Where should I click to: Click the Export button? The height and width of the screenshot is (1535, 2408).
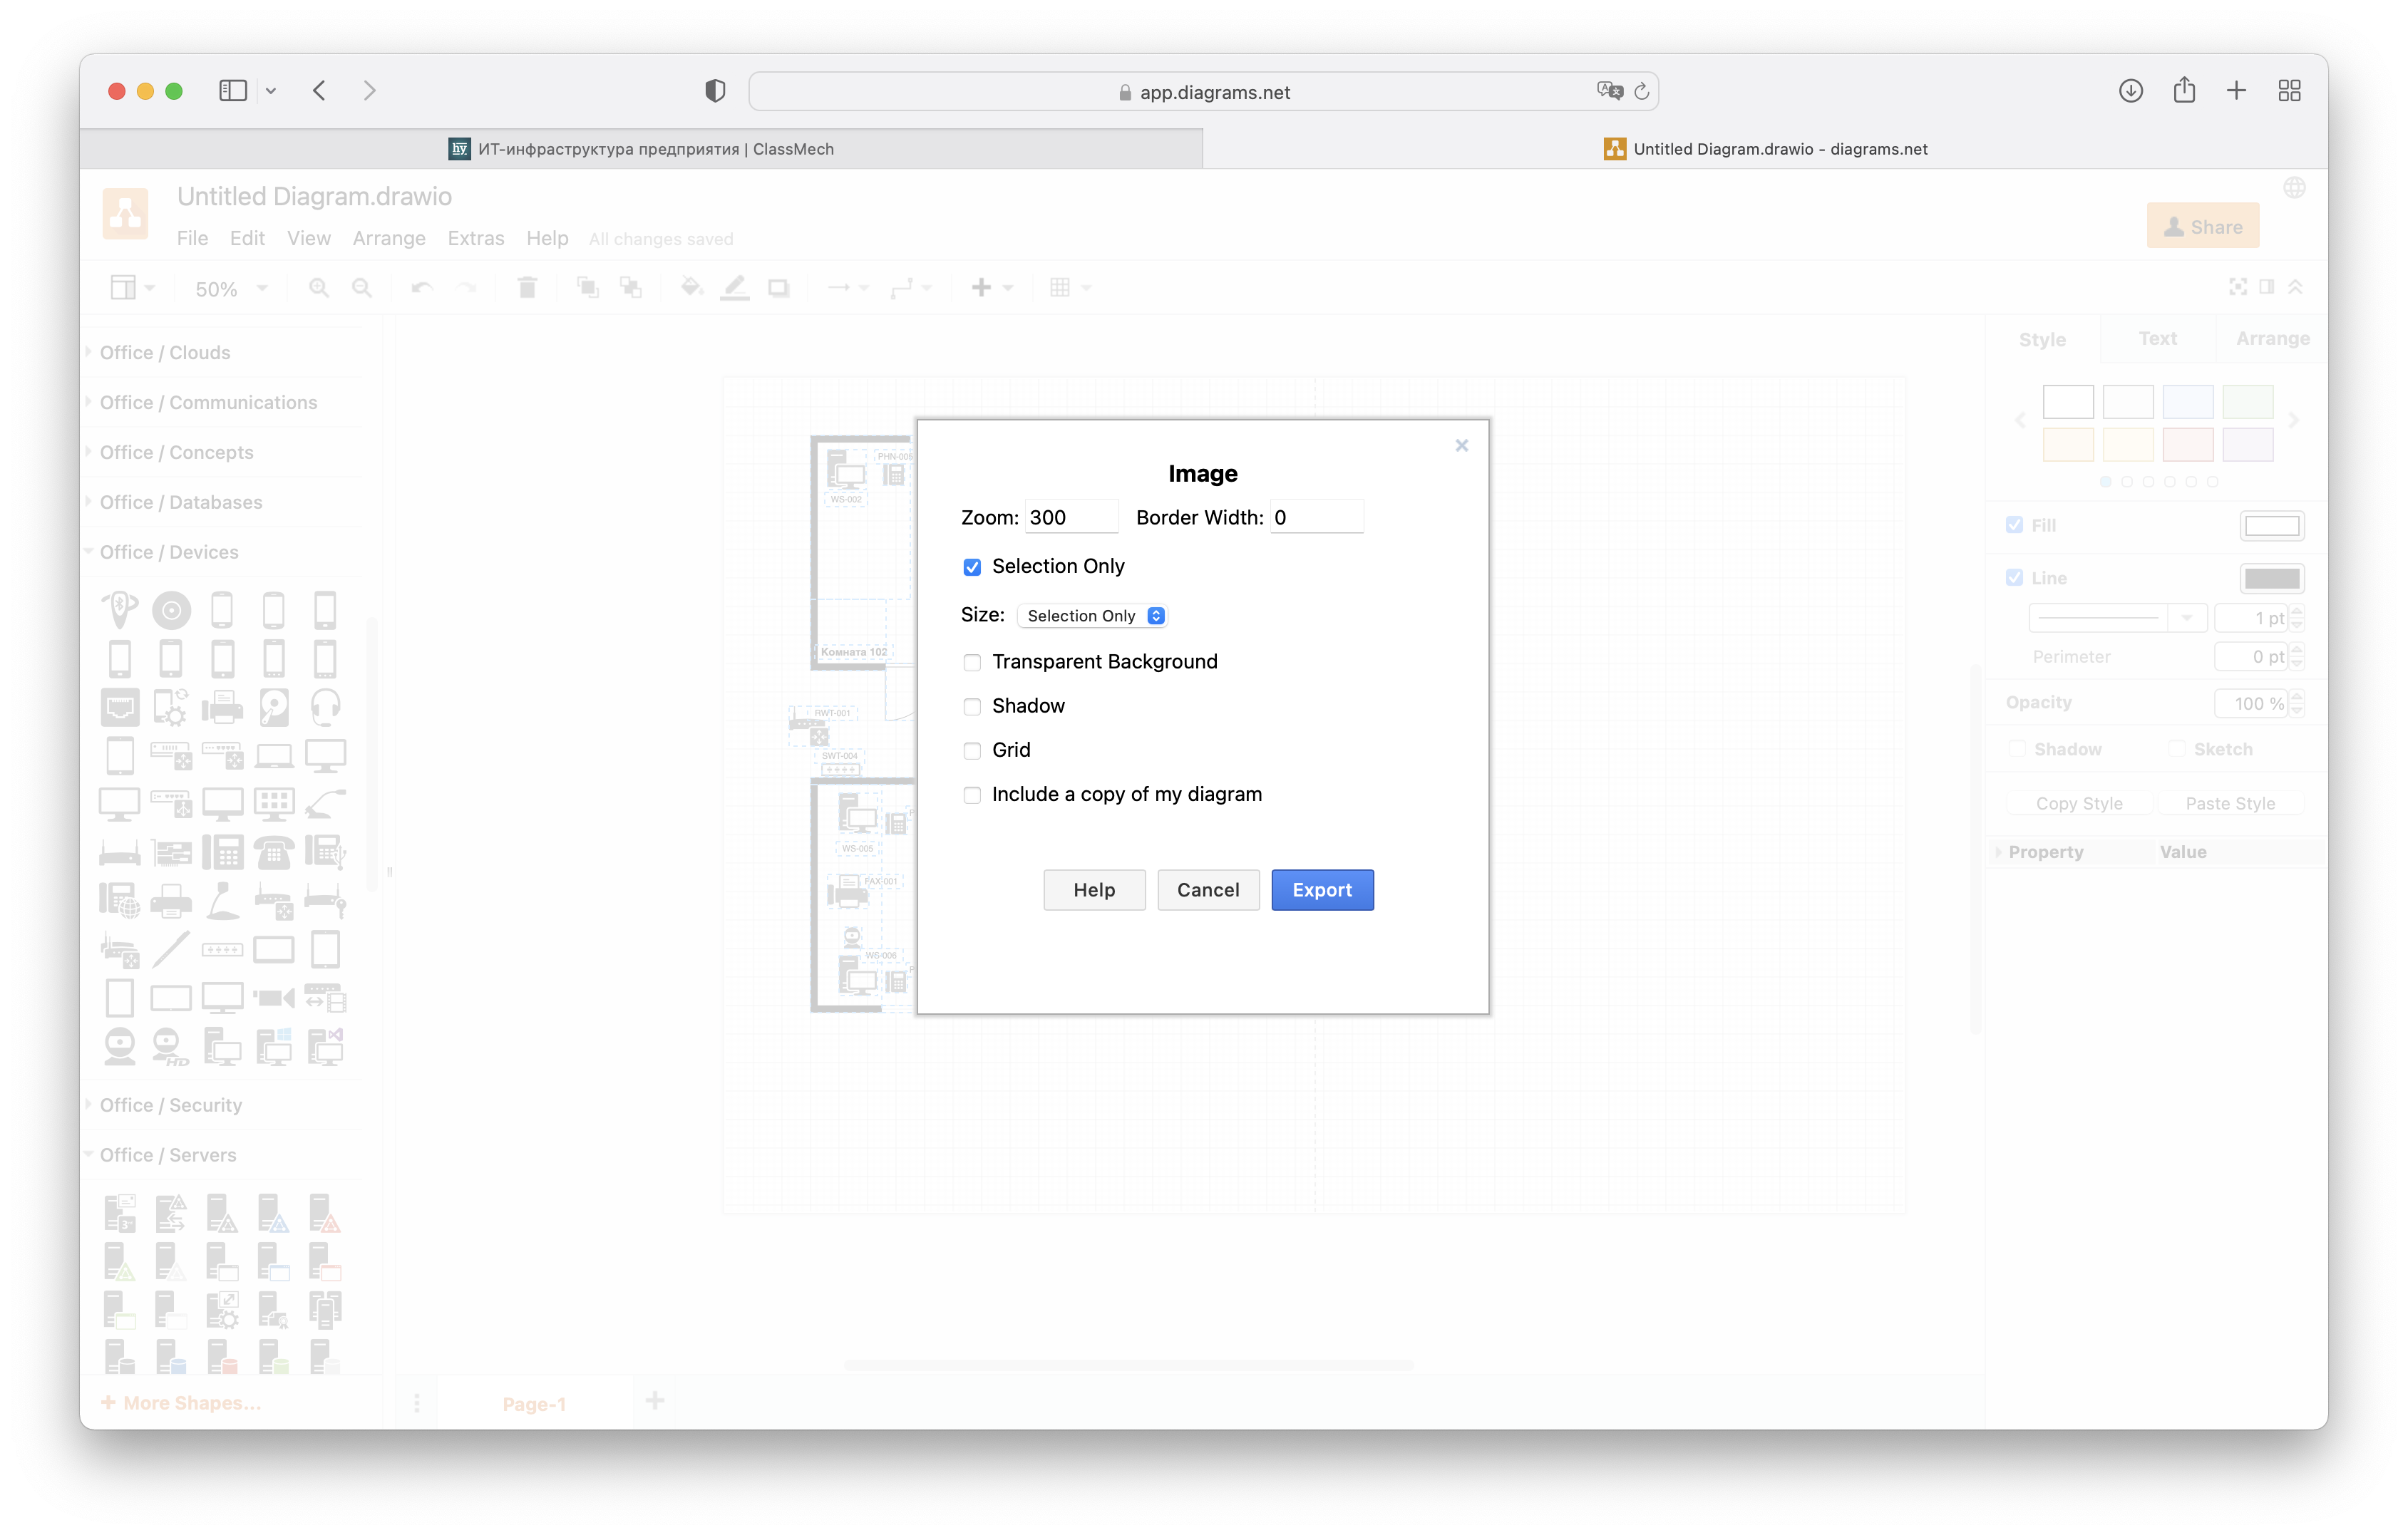(1322, 890)
